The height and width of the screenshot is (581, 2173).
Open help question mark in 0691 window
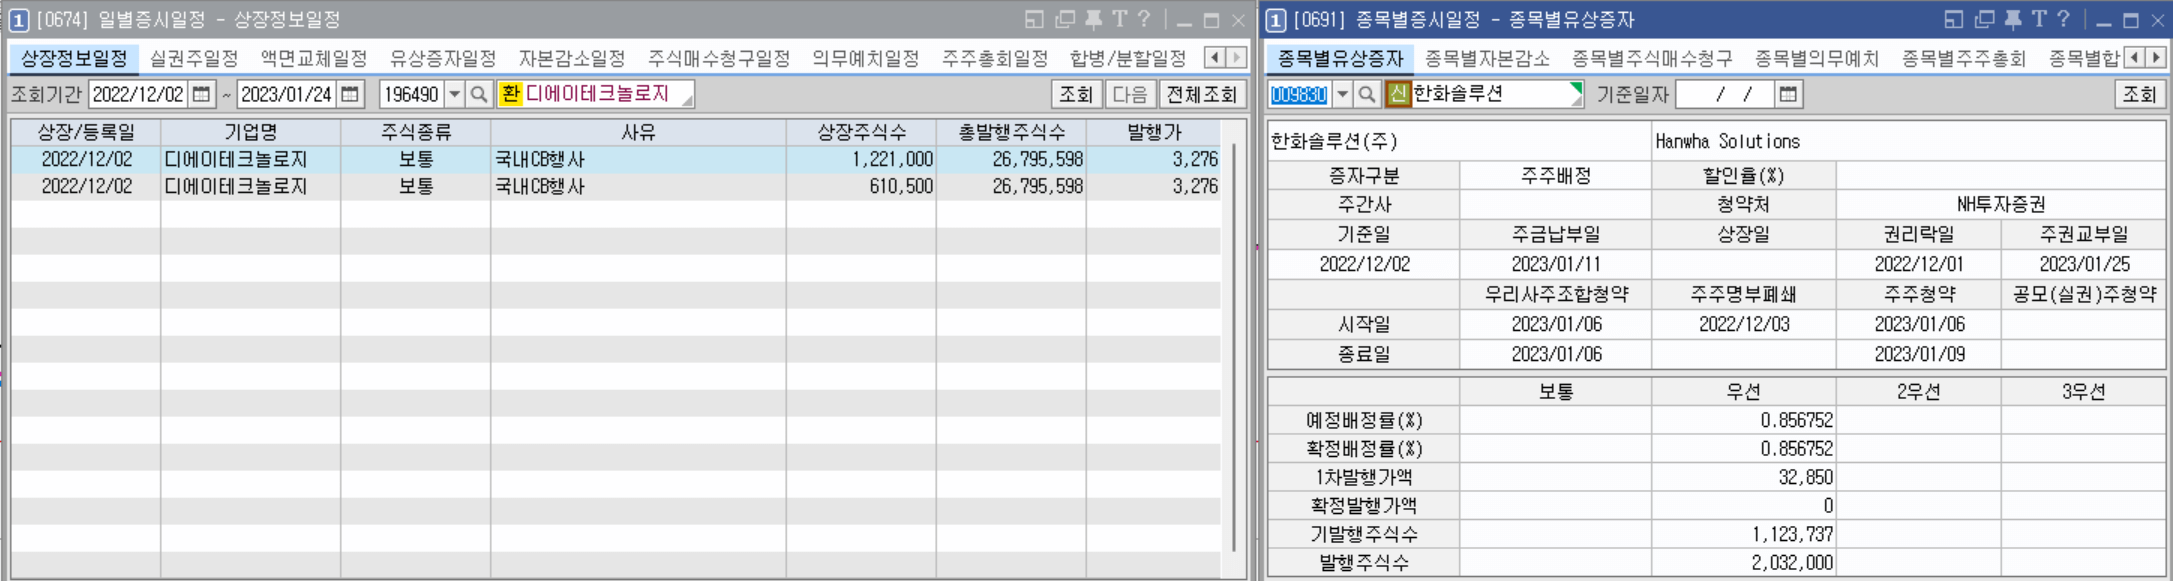(2063, 19)
